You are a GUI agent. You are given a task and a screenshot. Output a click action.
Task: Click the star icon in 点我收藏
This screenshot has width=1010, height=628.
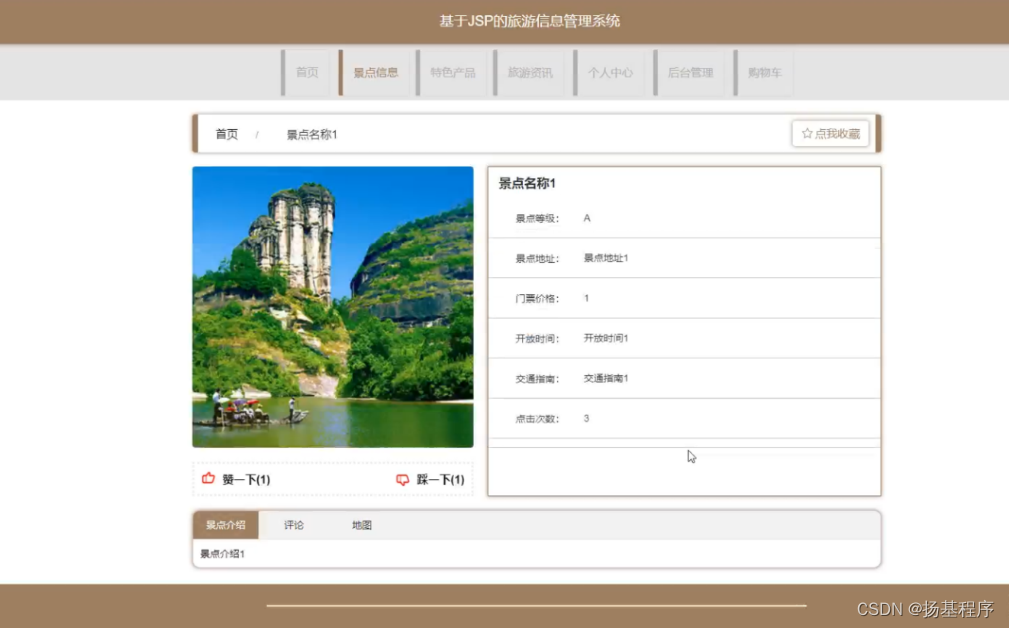pos(806,133)
